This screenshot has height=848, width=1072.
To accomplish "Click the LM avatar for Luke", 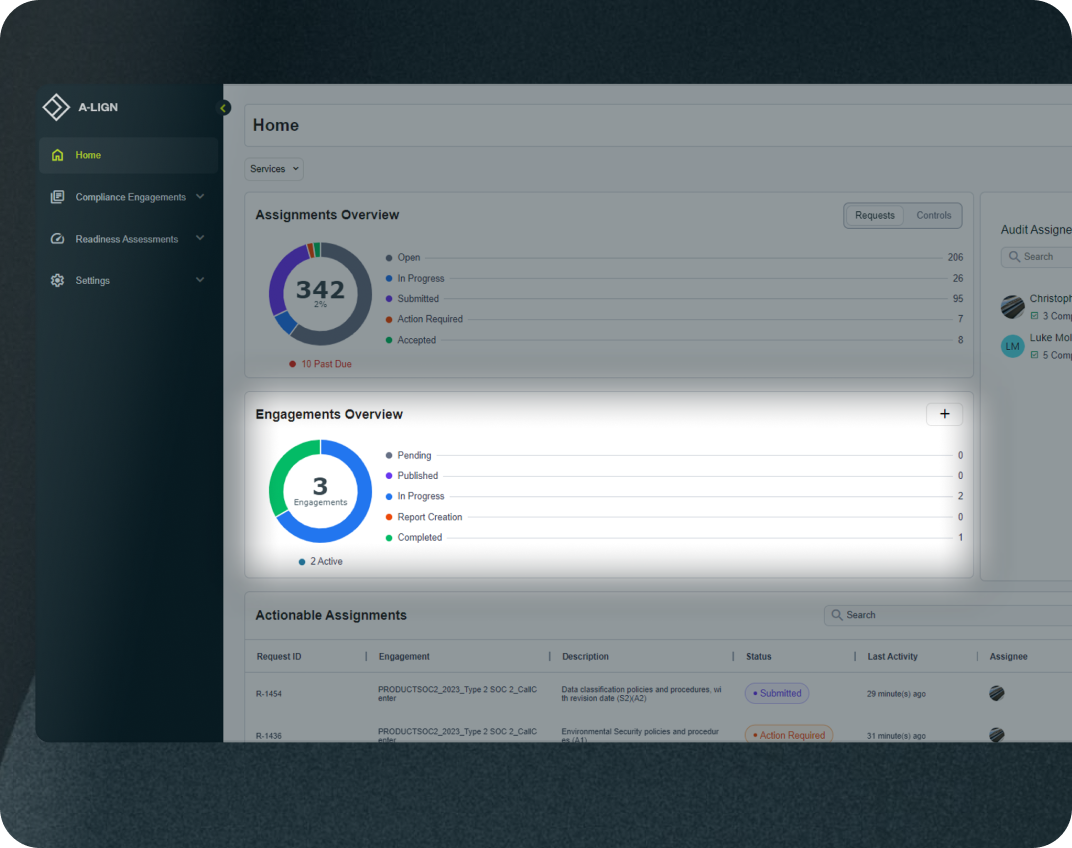I will pos(1013,346).
